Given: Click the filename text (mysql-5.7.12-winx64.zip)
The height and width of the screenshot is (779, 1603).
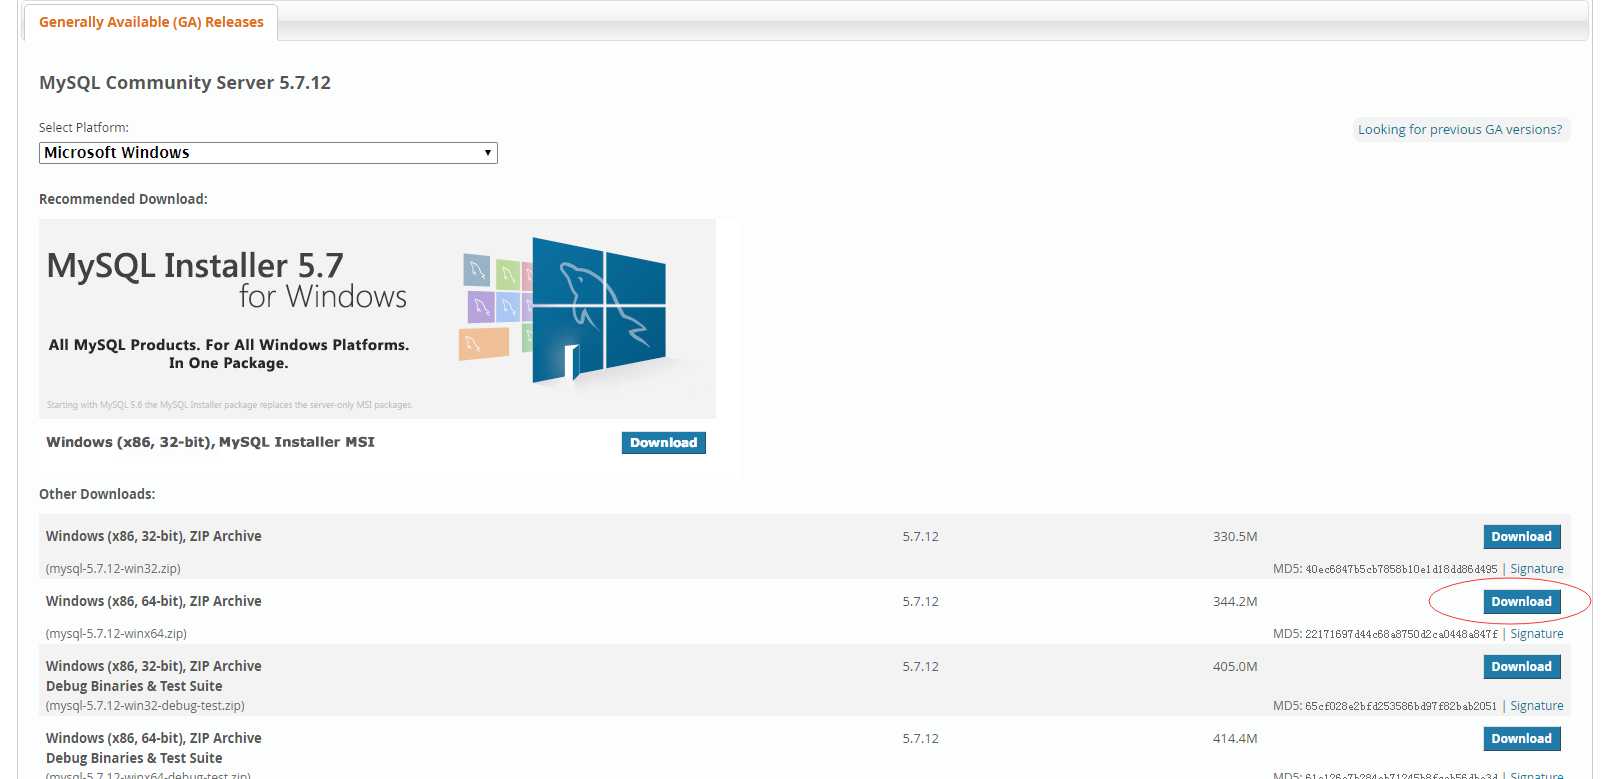Looking at the screenshot, I should pyautogui.click(x=116, y=634).
